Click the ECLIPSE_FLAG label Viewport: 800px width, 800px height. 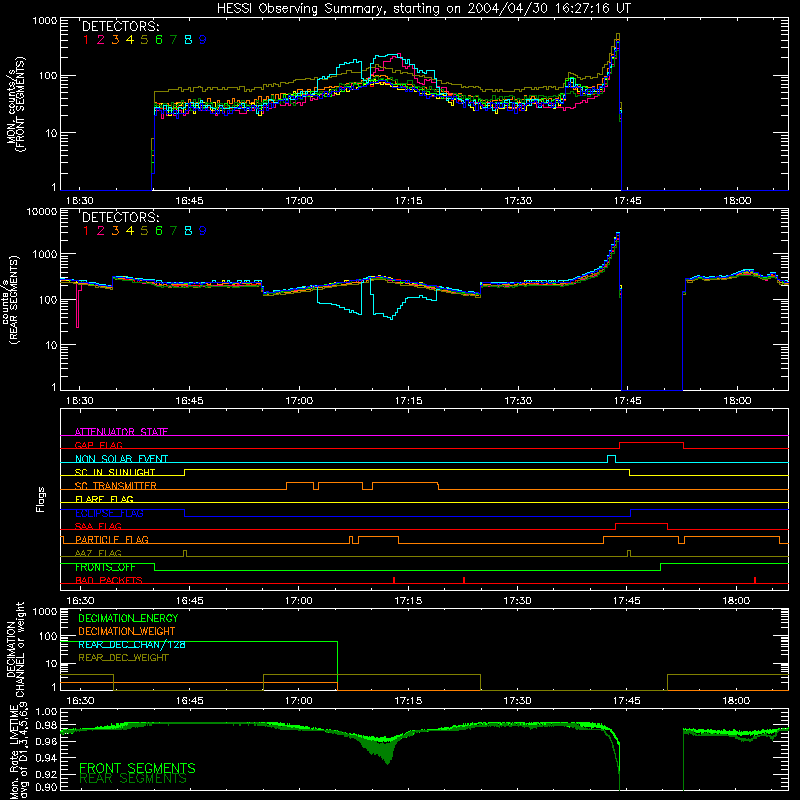[x=109, y=513]
